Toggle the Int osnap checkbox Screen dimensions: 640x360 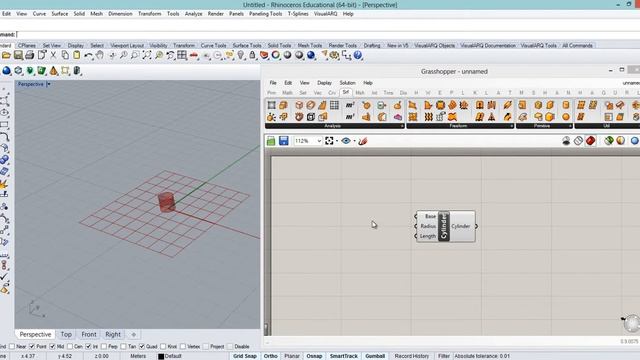(x=88, y=347)
